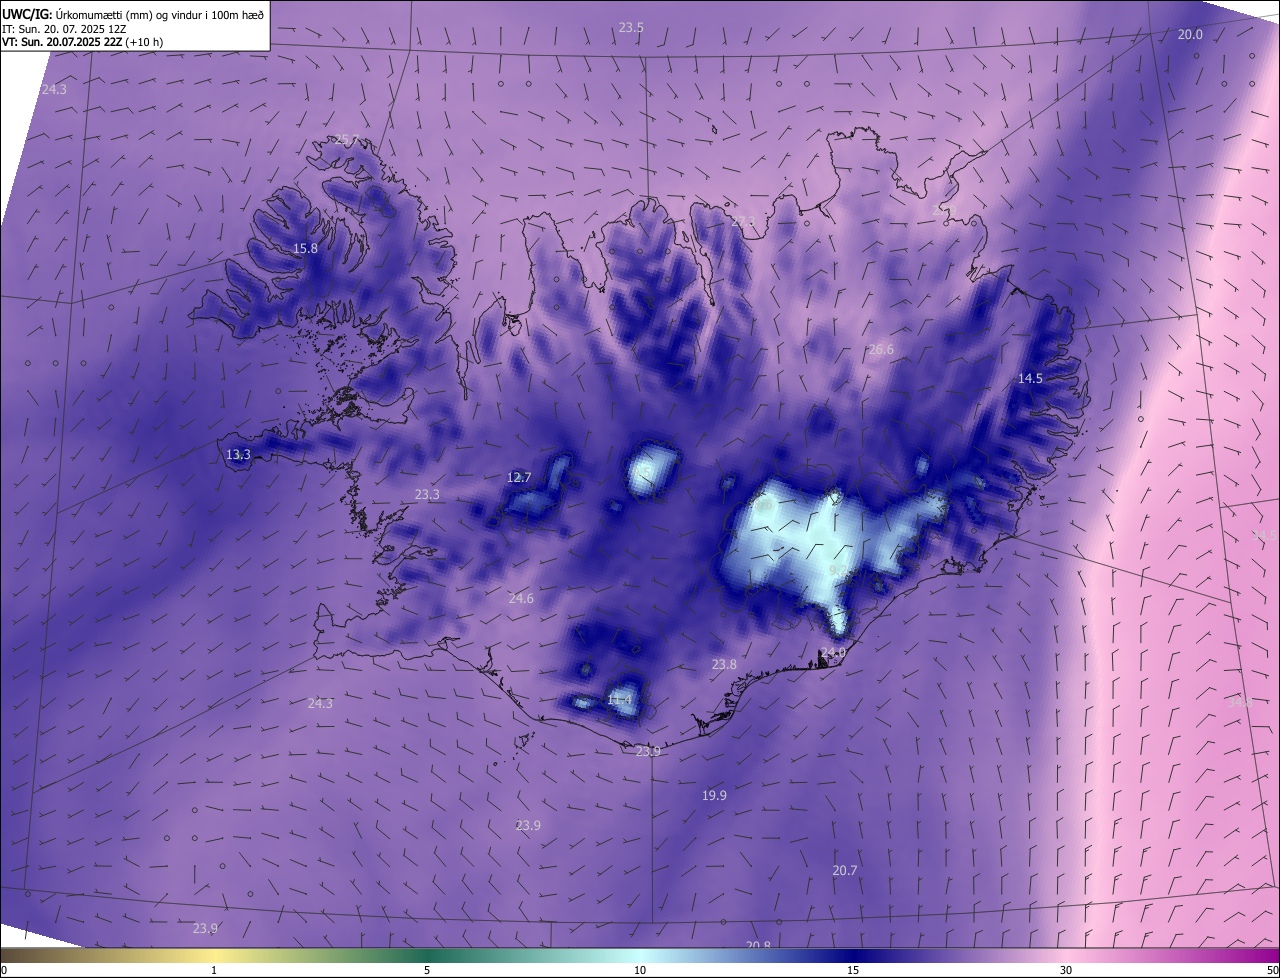
Task: Click the 13.3 value on Snæfellsnes peninsula tip
Action: coord(238,454)
